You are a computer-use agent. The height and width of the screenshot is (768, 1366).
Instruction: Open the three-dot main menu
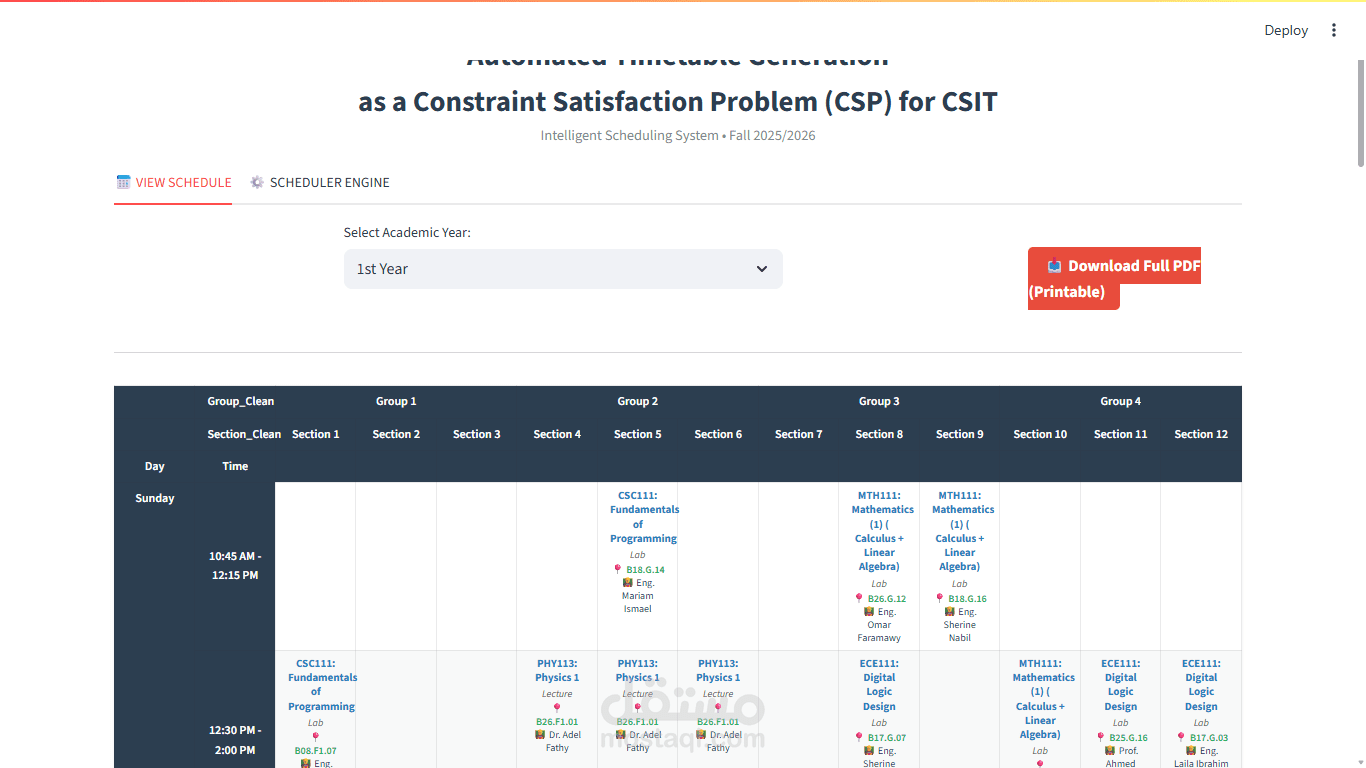[1333, 30]
